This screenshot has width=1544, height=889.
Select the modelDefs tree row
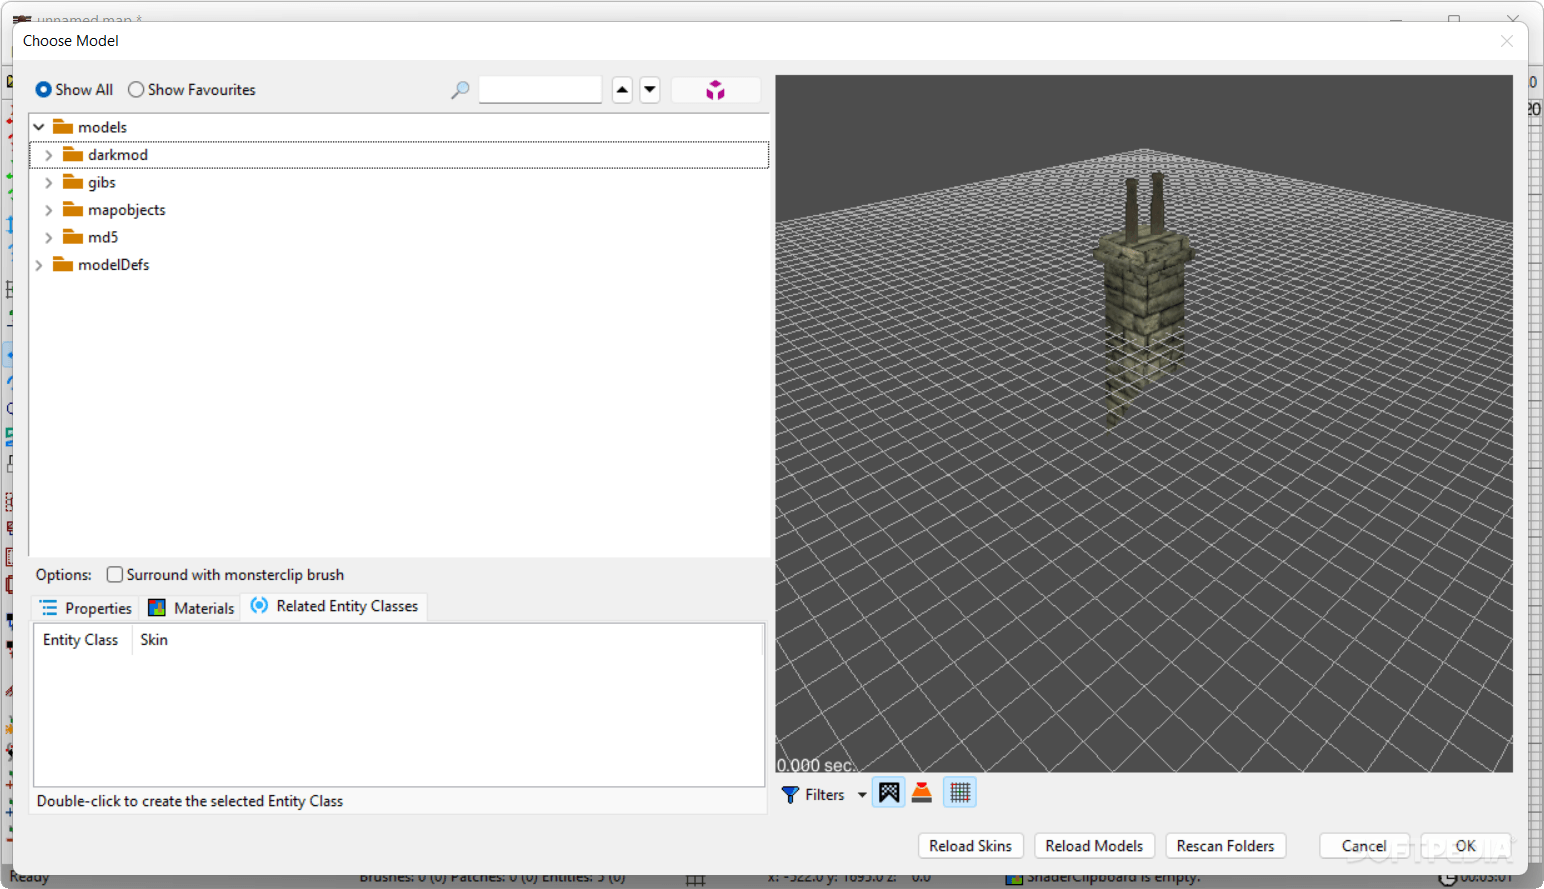tap(399, 265)
